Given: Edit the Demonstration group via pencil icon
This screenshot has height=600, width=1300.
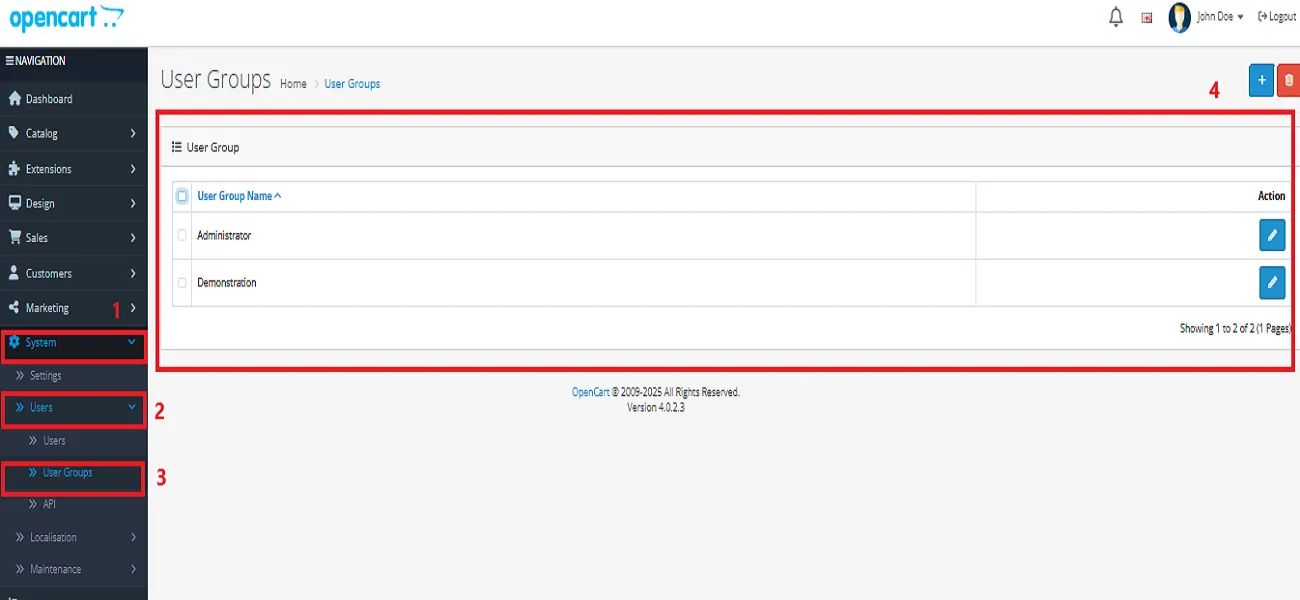Looking at the screenshot, I should coord(1271,283).
